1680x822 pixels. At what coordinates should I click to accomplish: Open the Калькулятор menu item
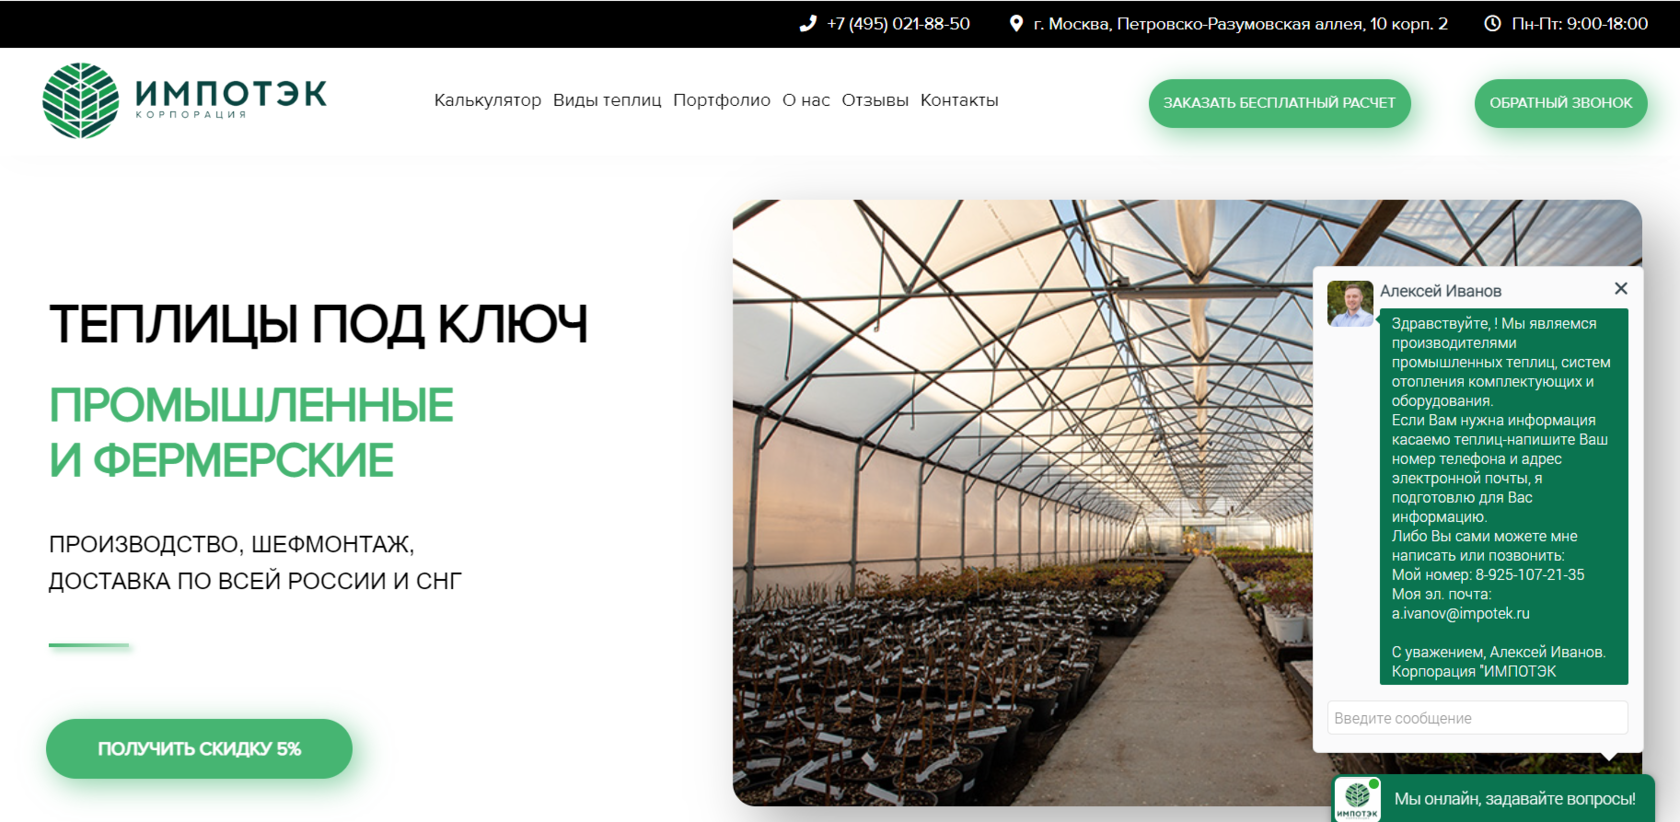pyautogui.click(x=487, y=100)
